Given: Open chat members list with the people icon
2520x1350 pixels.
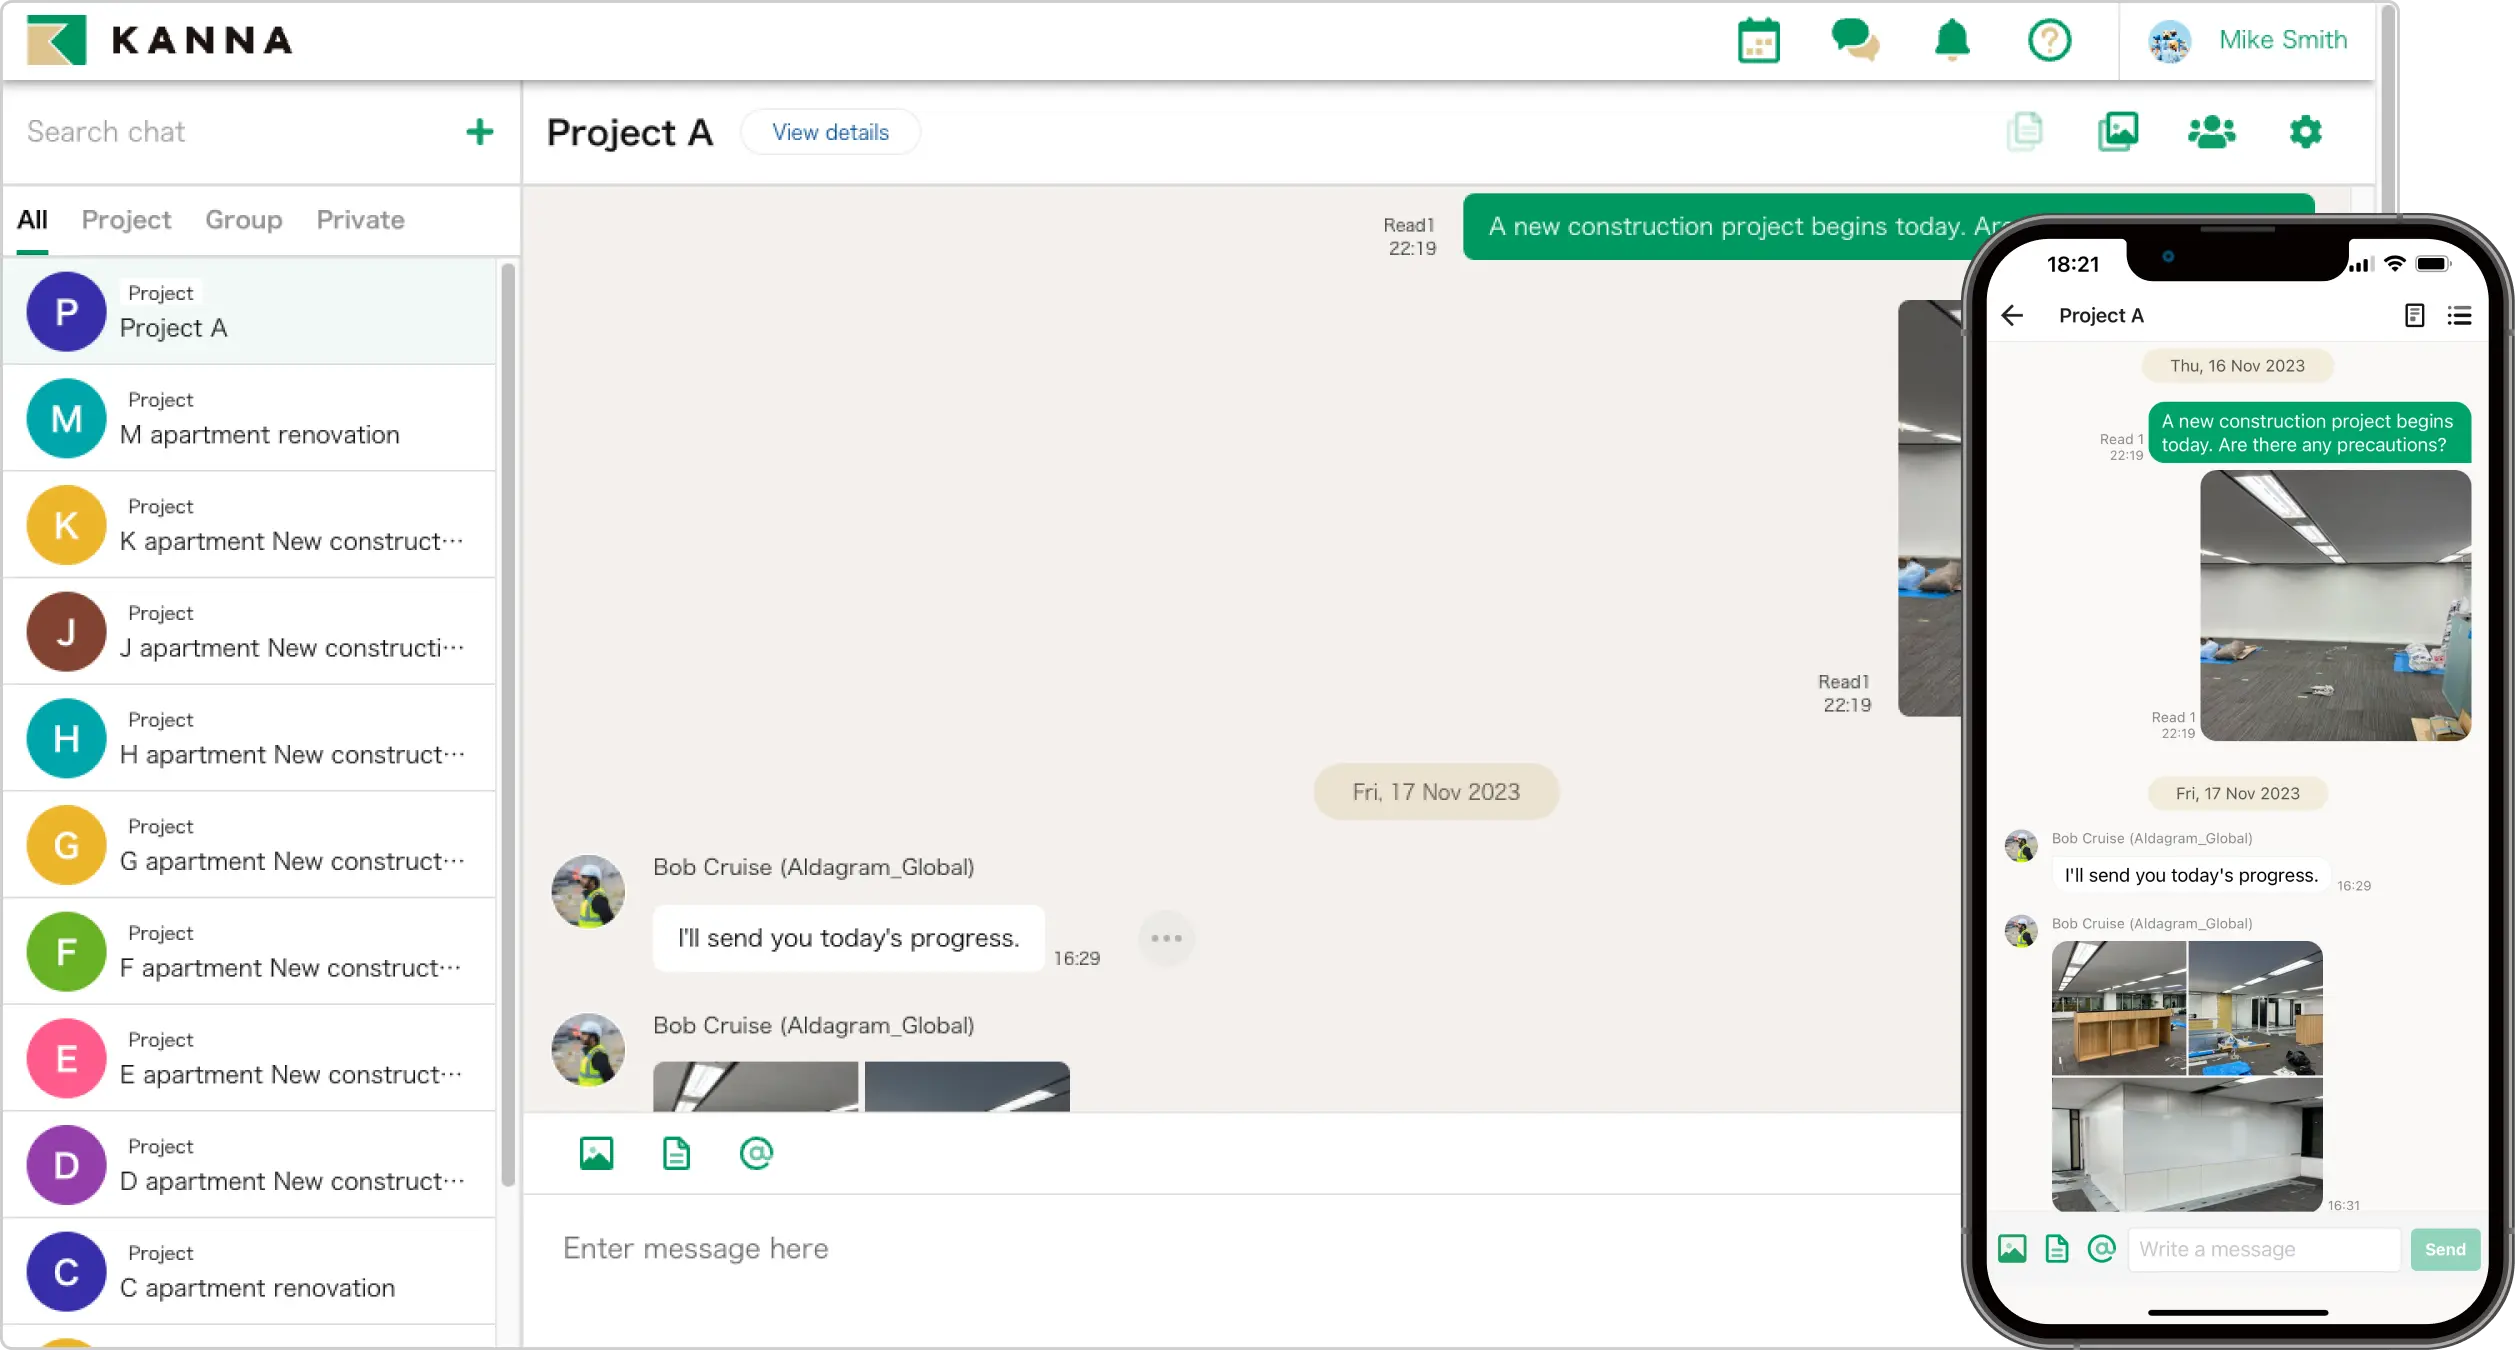Looking at the screenshot, I should click(x=2212, y=131).
